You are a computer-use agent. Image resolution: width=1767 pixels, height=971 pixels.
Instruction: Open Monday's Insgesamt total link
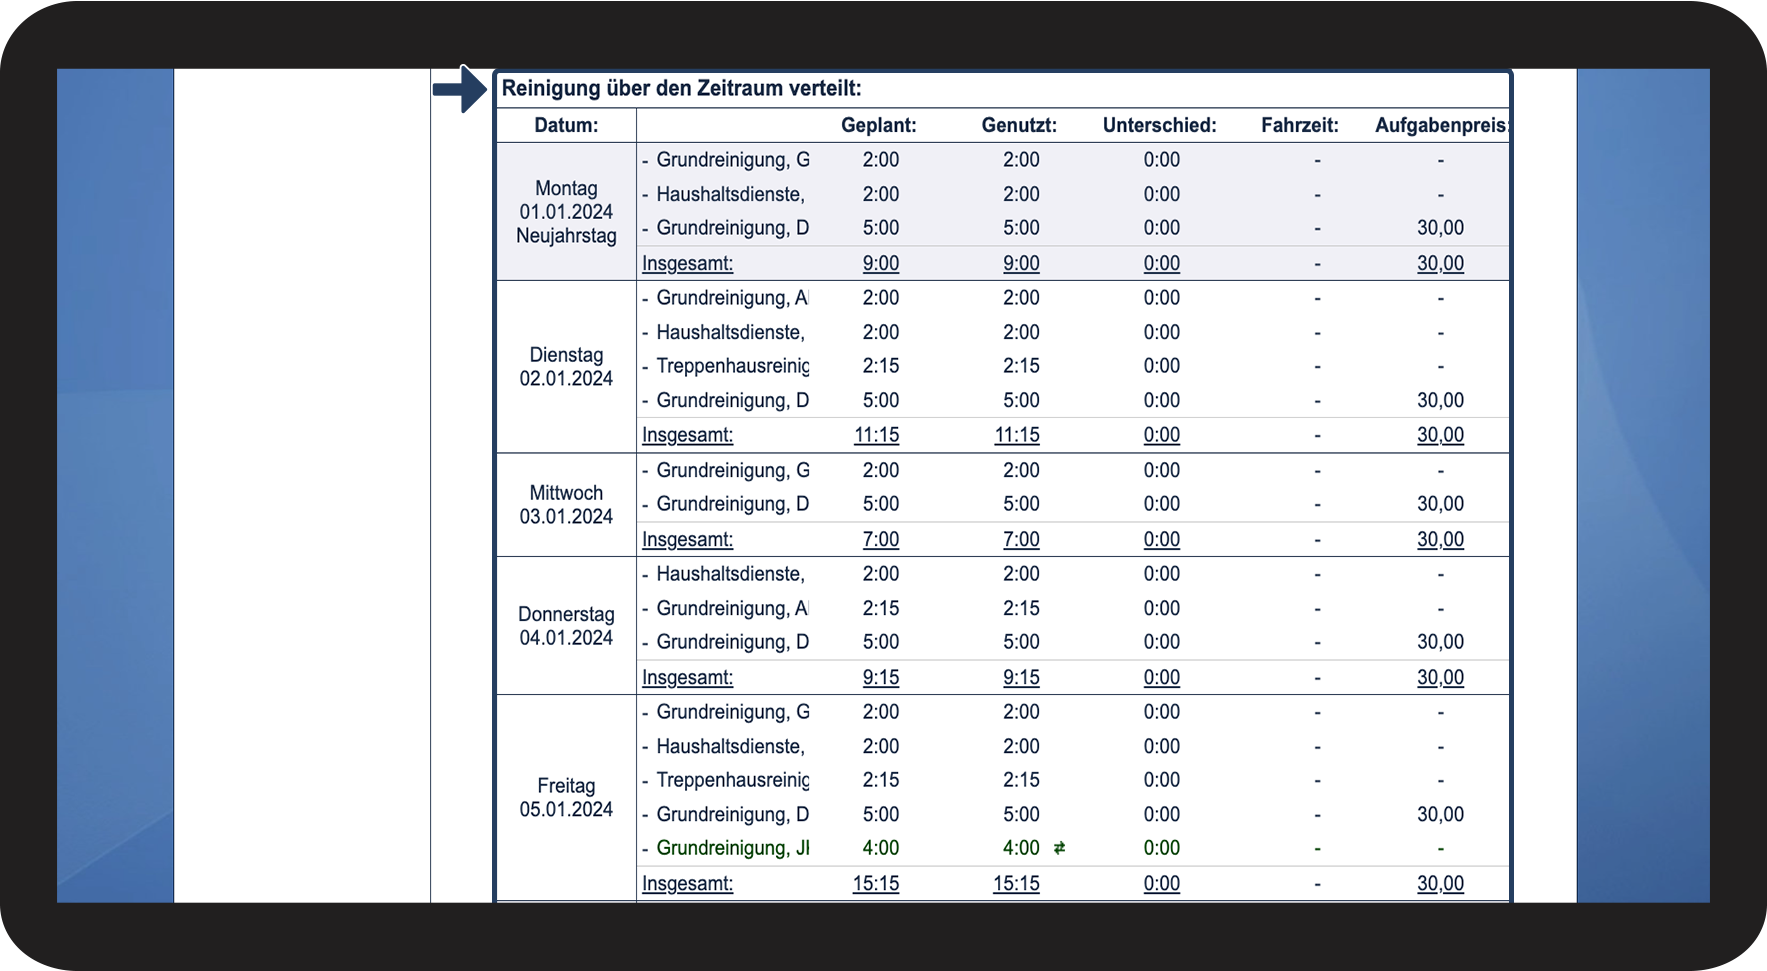tap(687, 264)
